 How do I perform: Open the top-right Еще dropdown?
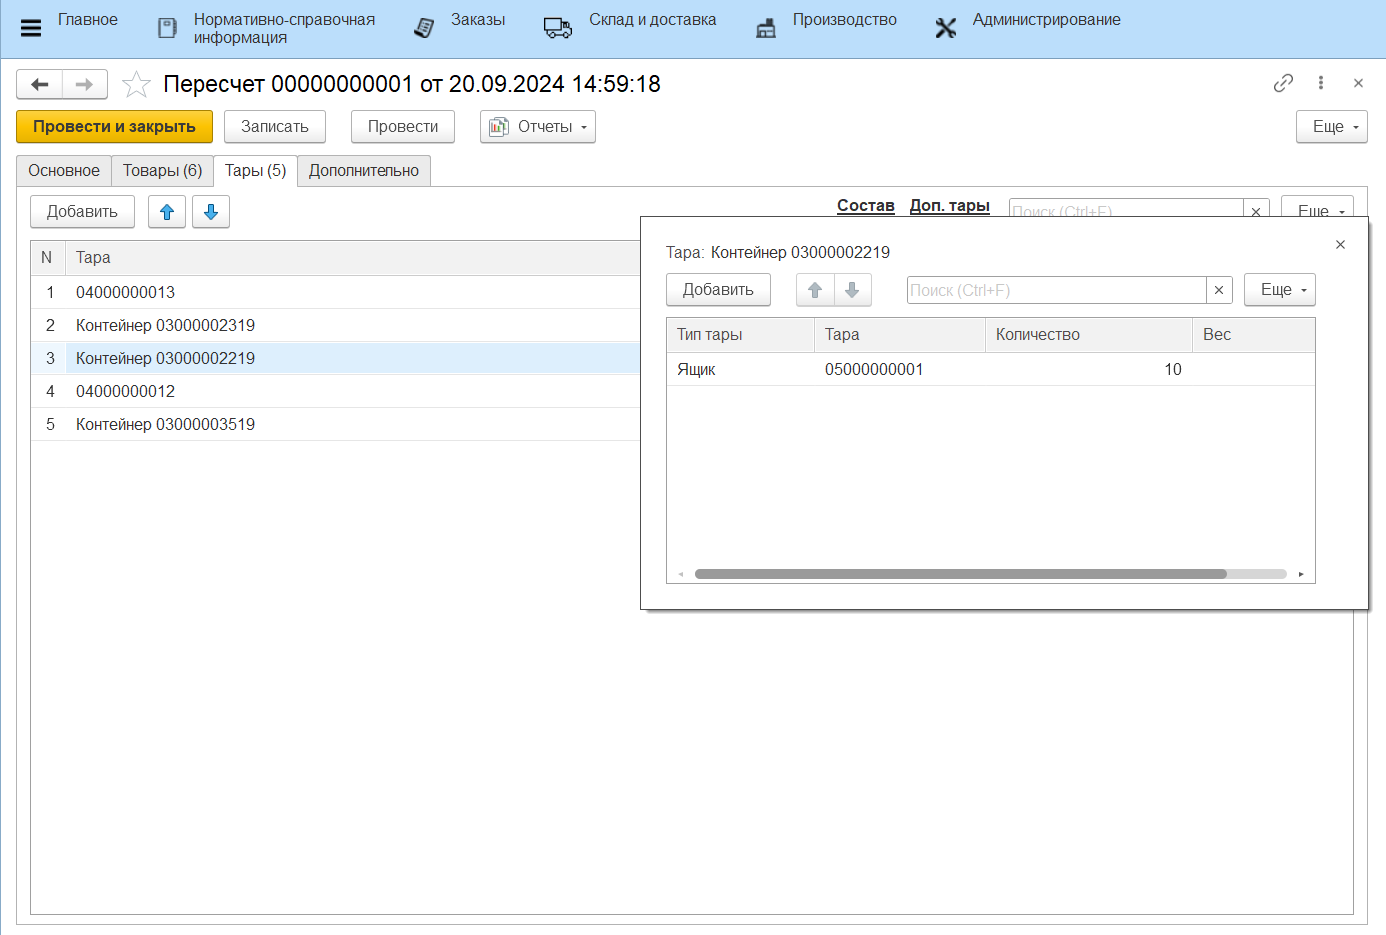tap(1331, 127)
